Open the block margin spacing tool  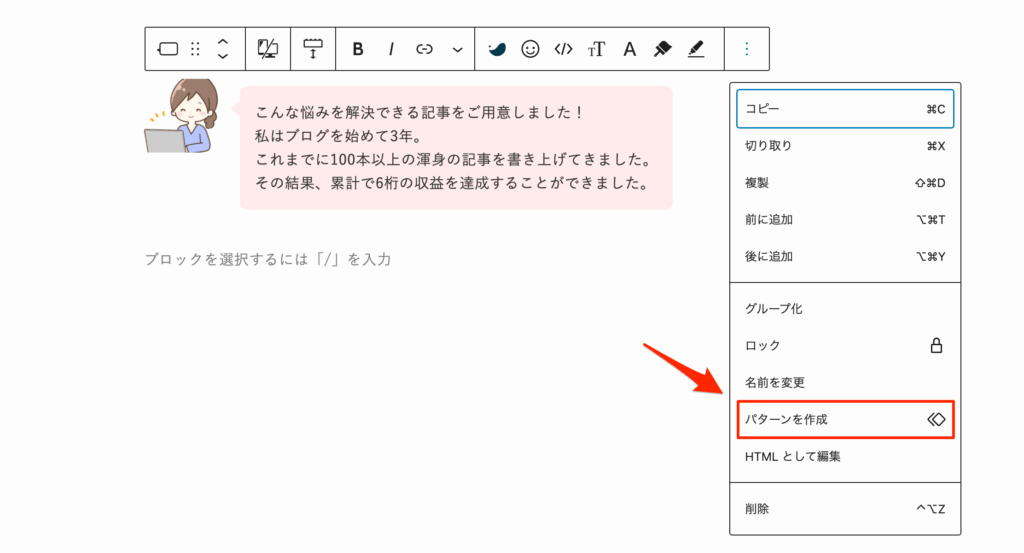313,49
